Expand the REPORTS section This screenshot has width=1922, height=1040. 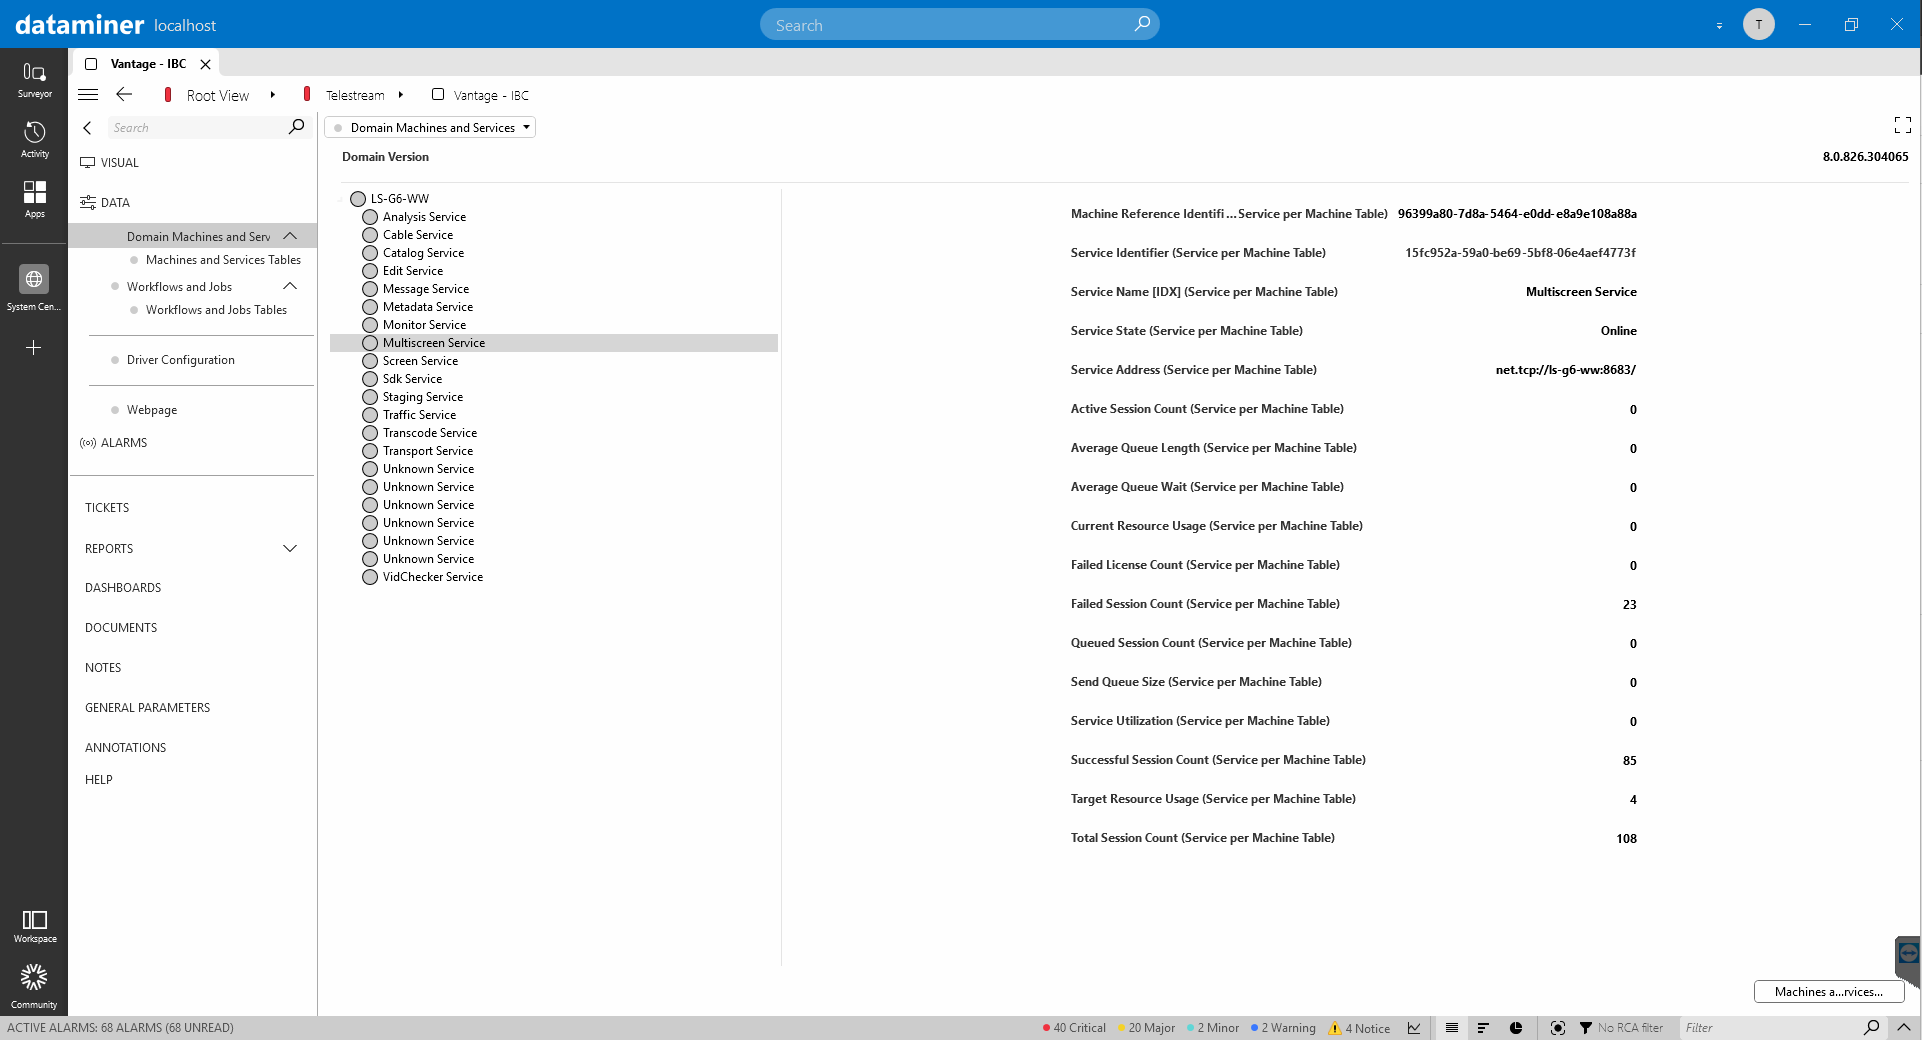(290, 548)
